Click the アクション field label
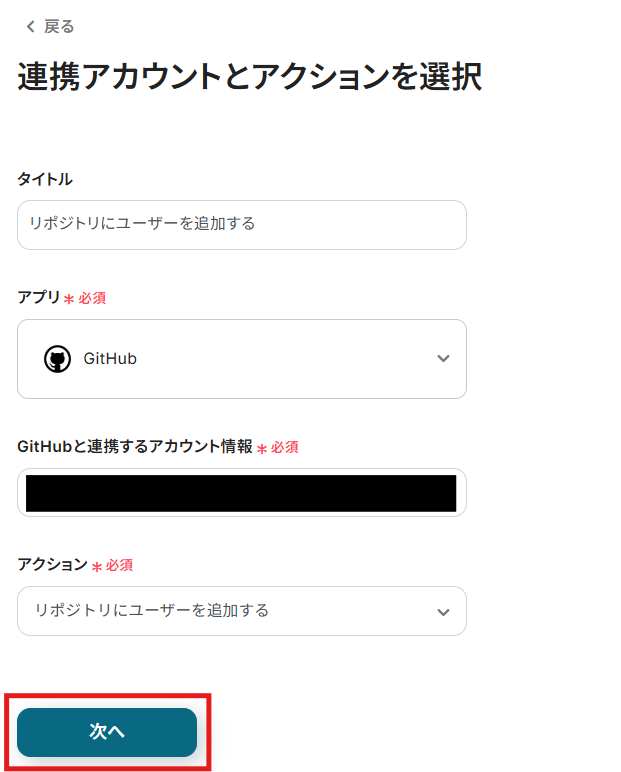 click(52, 565)
